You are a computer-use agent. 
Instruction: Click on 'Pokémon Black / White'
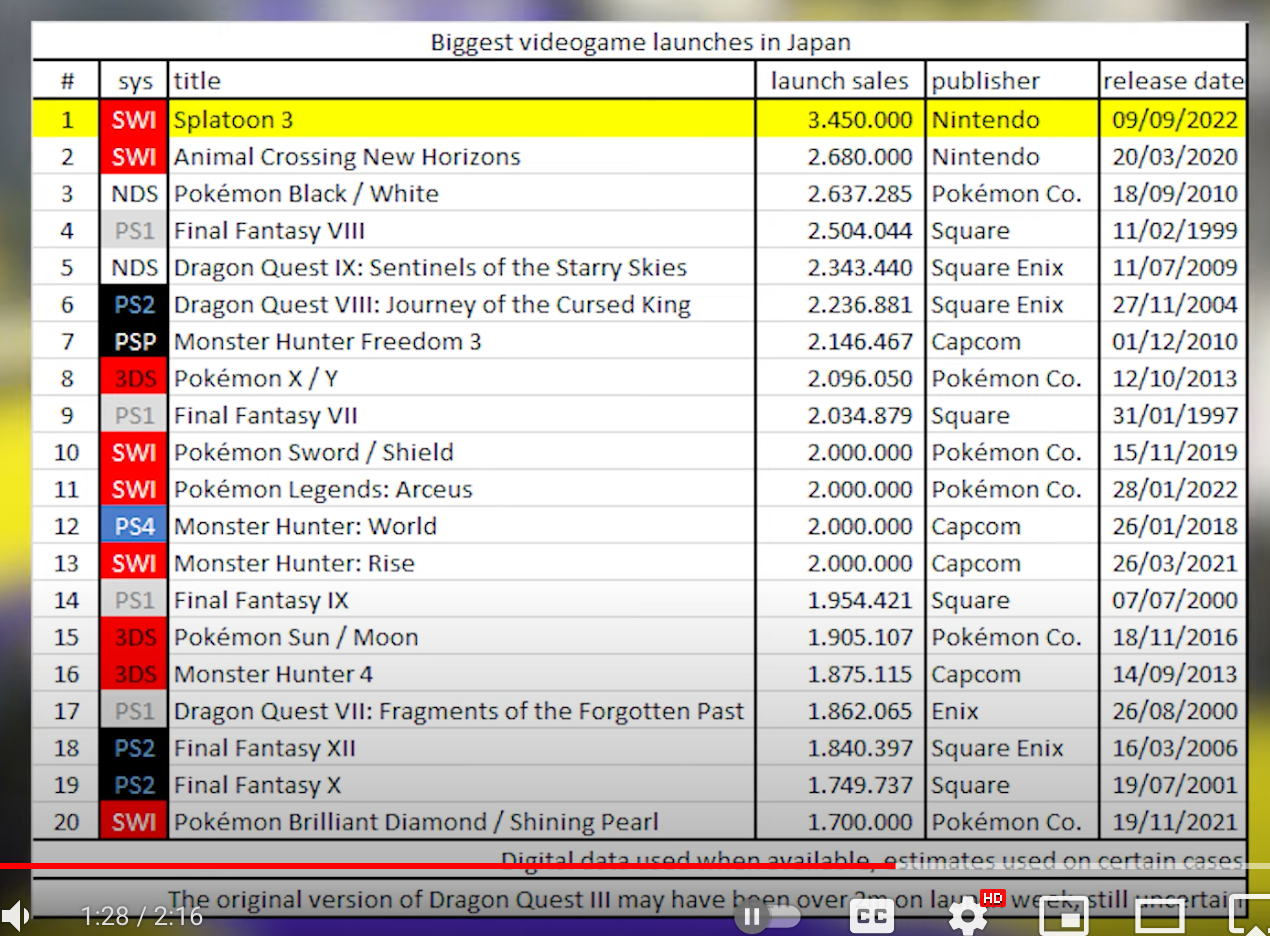(306, 194)
